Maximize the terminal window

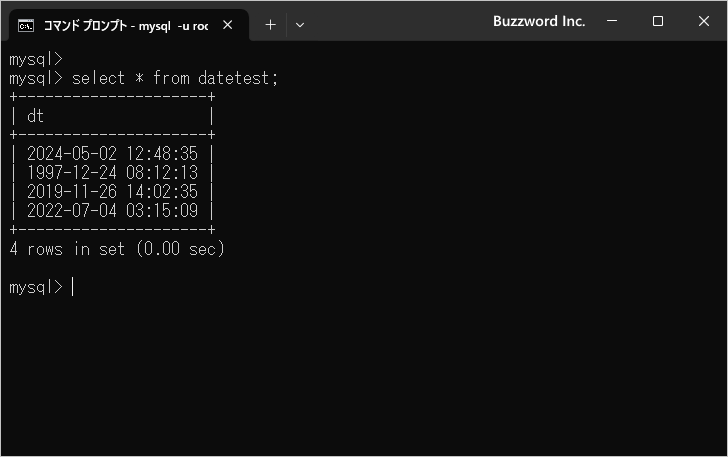[657, 21]
